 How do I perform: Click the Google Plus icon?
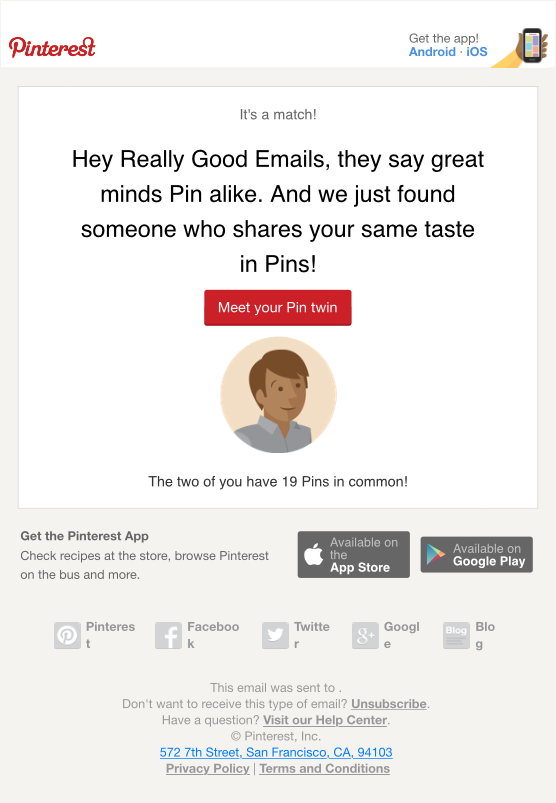(x=365, y=636)
